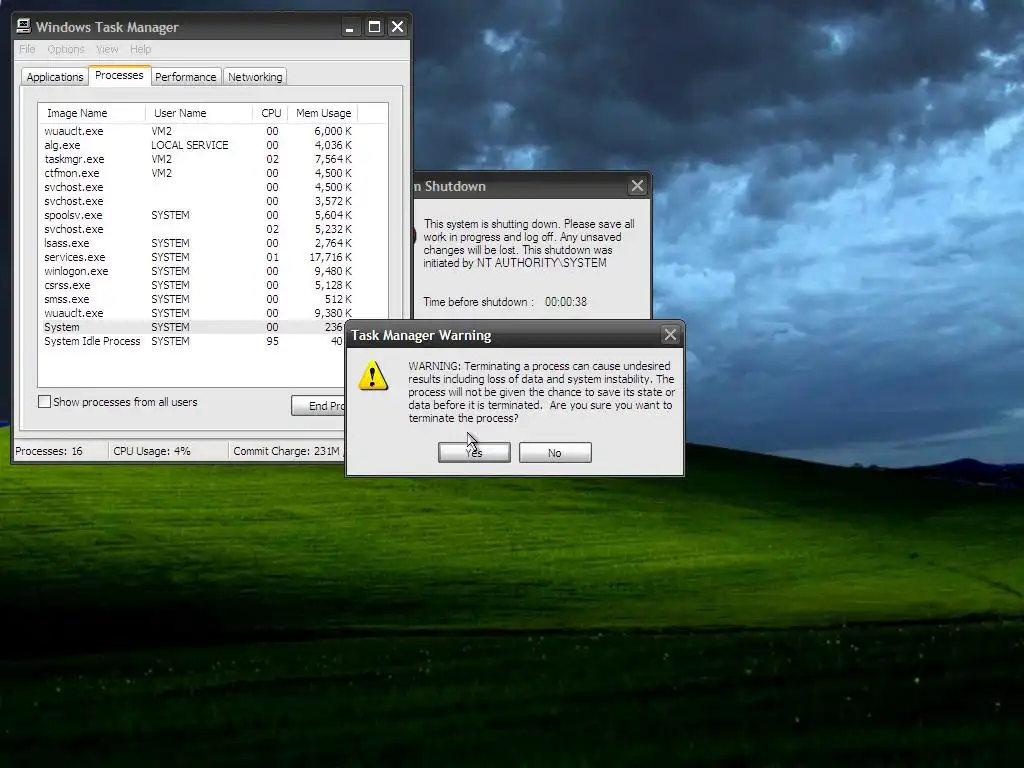The width and height of the screenshot is (1024, 768).
Task: Click the Commit Charge status entry
Action: tap(287, 451)
